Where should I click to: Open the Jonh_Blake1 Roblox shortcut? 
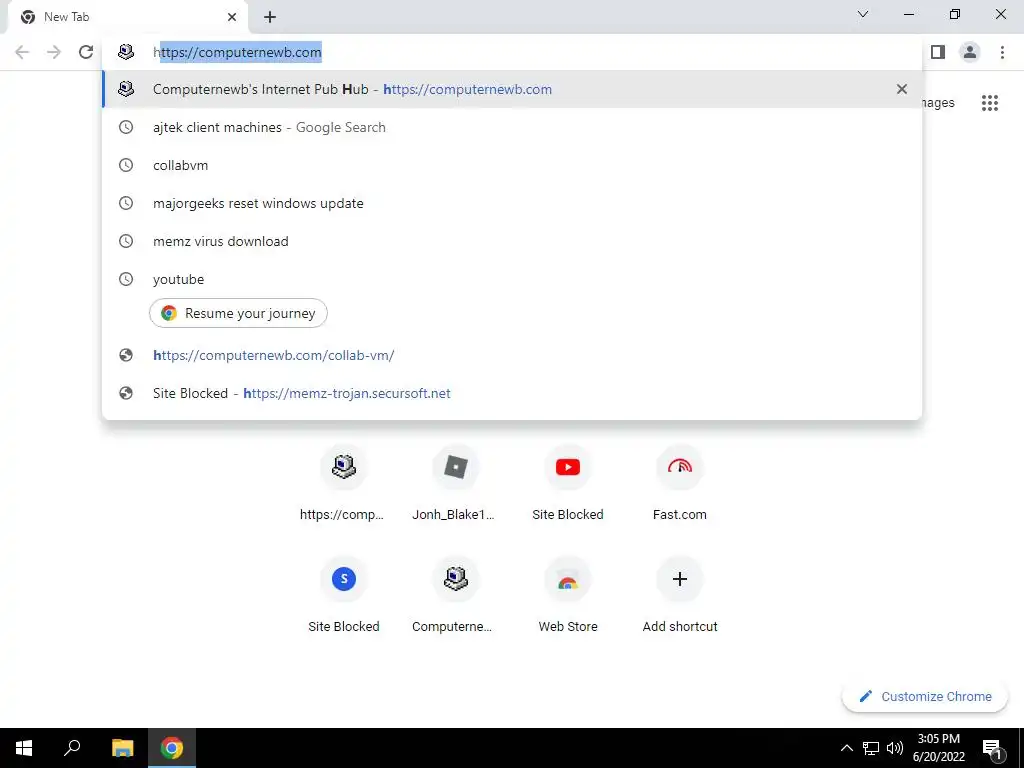point(455,485)
